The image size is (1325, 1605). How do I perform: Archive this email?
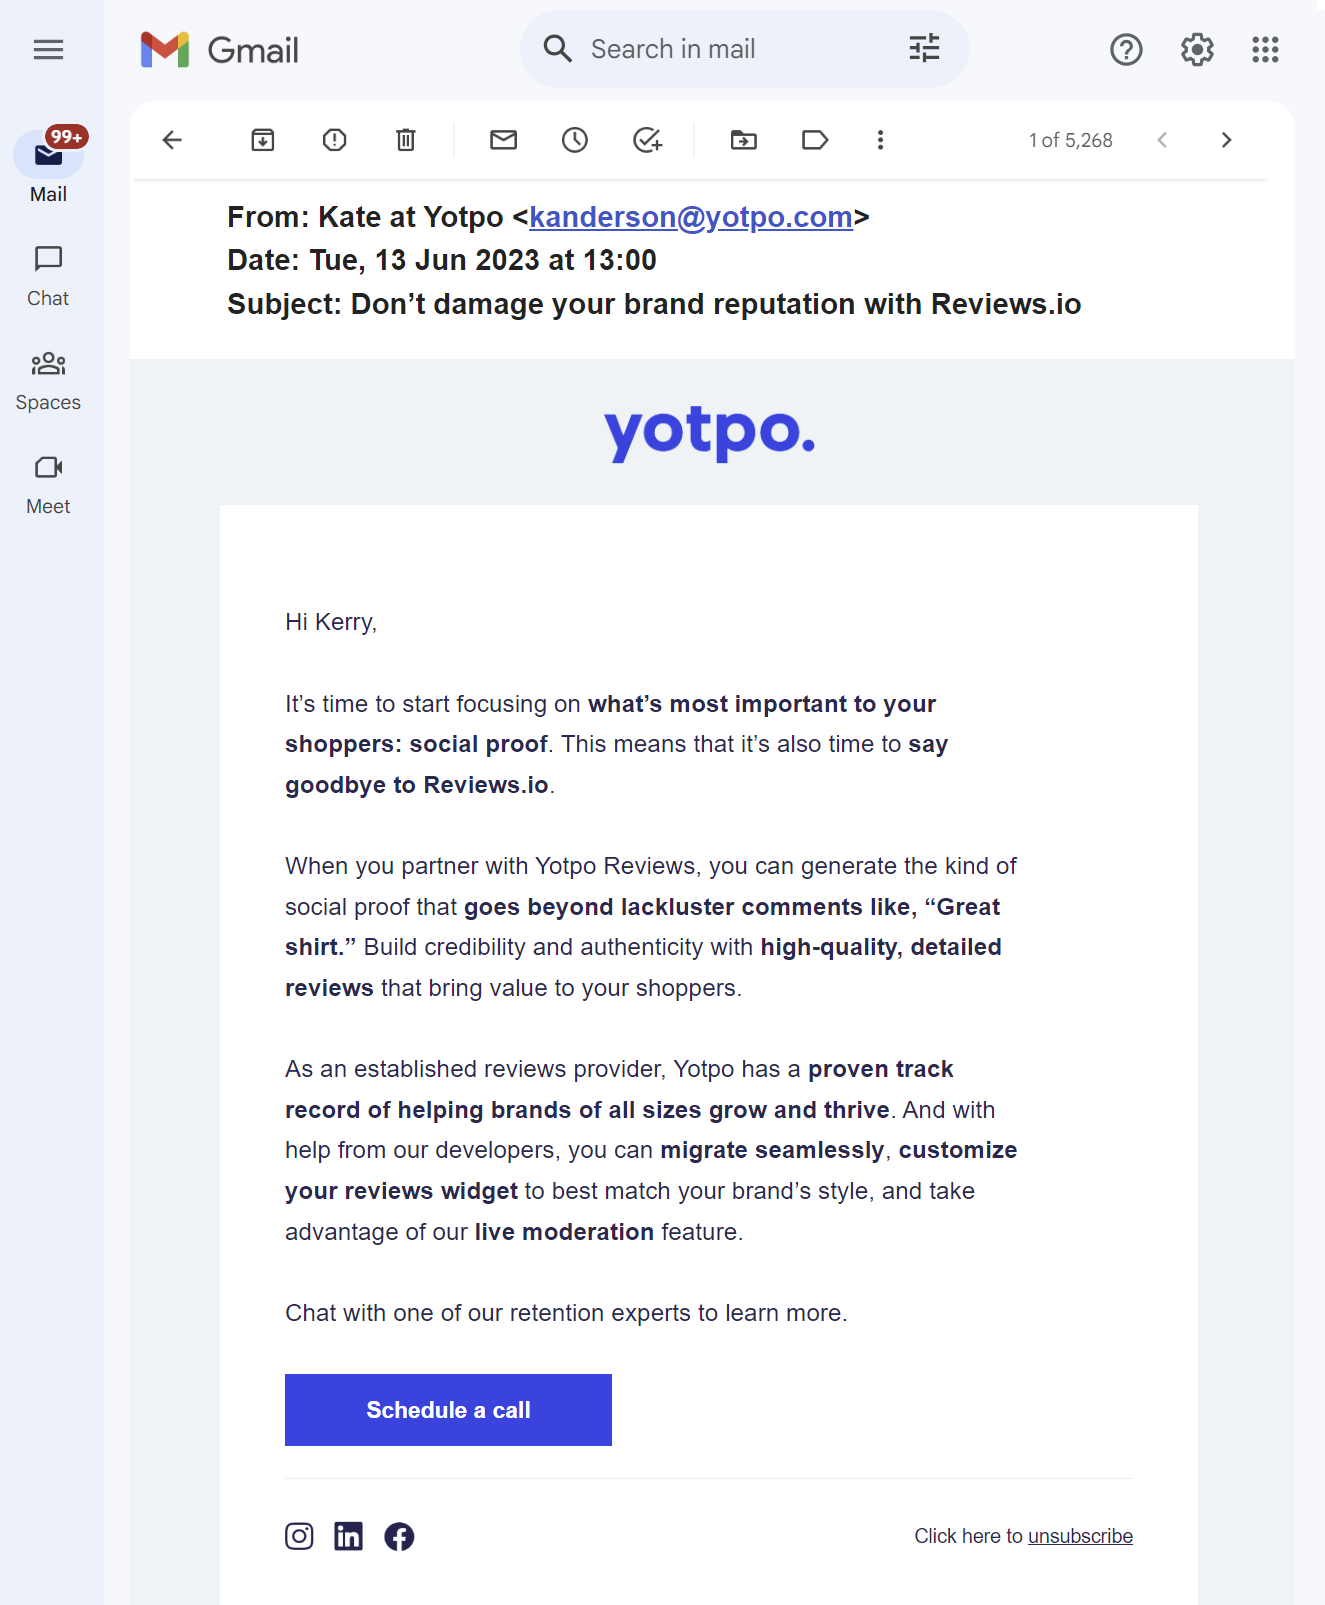(x=263, y=140)
